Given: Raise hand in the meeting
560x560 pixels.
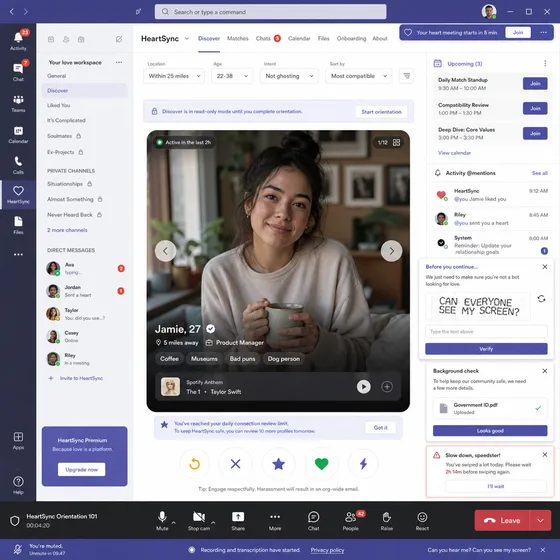Looking at the screenshot, I should [x=386, y=521].
